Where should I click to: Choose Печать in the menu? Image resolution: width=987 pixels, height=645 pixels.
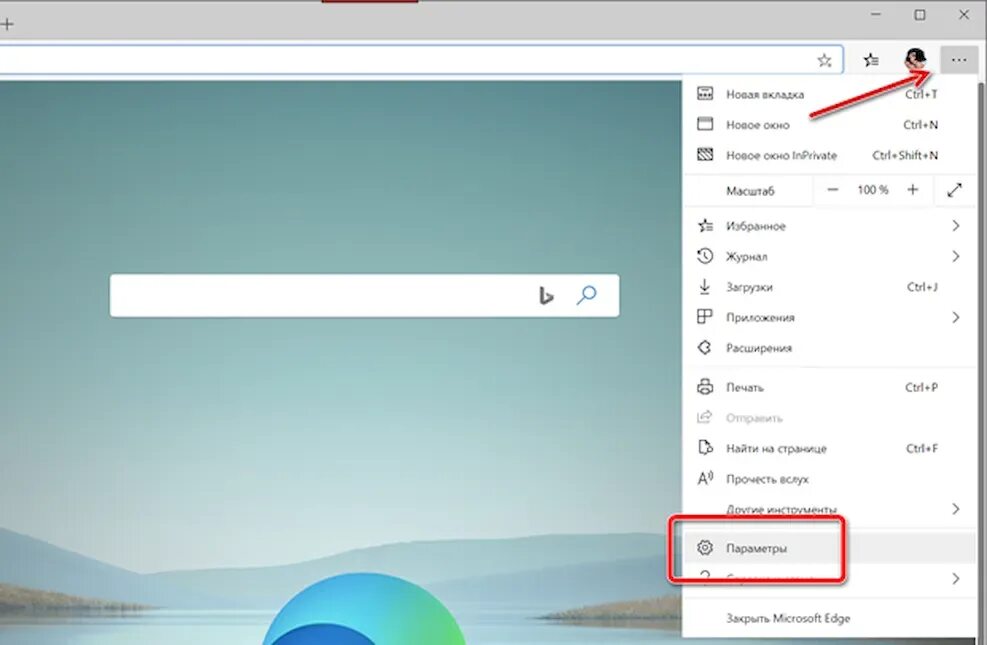(x=829, y=387)
